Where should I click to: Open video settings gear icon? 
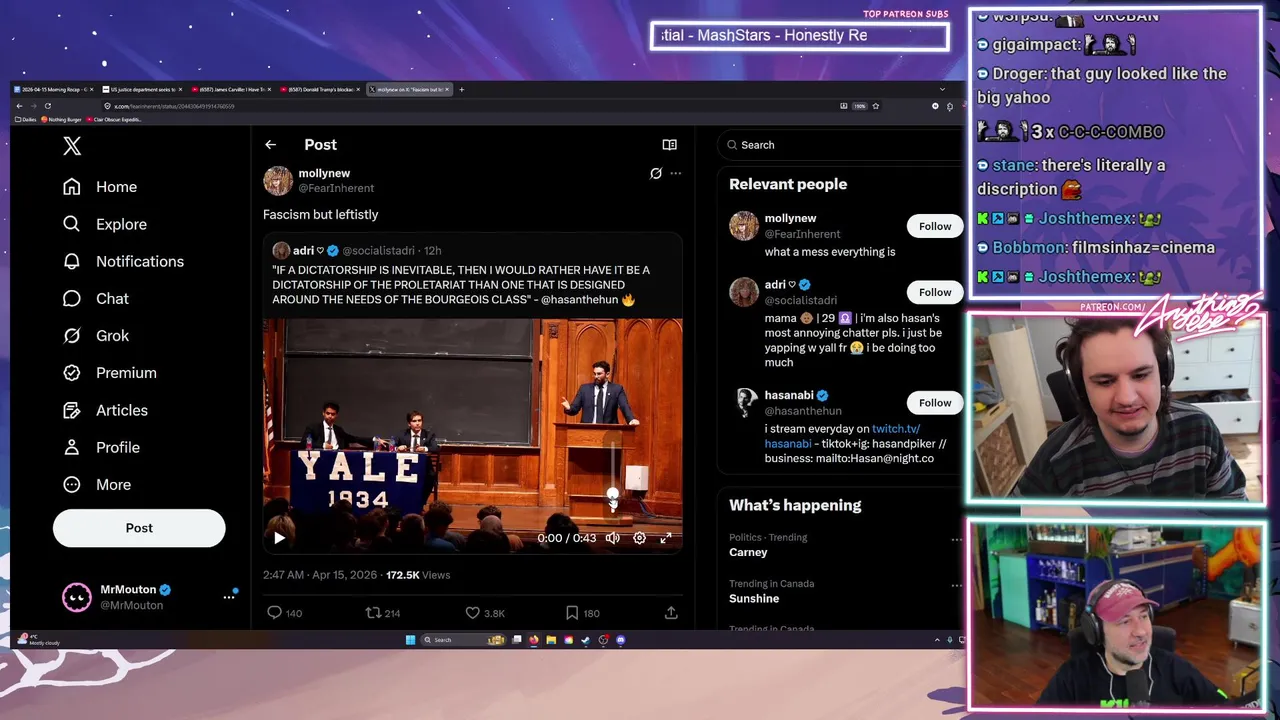639,538
